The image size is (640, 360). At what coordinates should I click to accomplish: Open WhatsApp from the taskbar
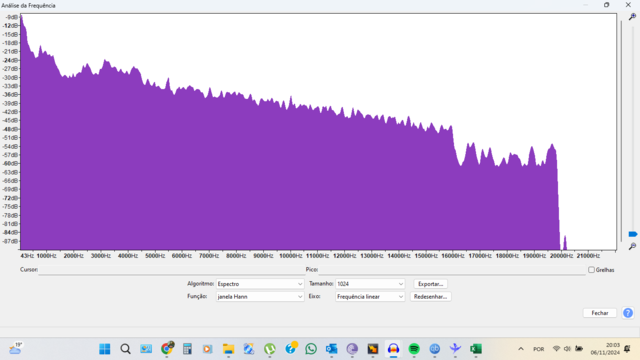[x=311, y=349]
